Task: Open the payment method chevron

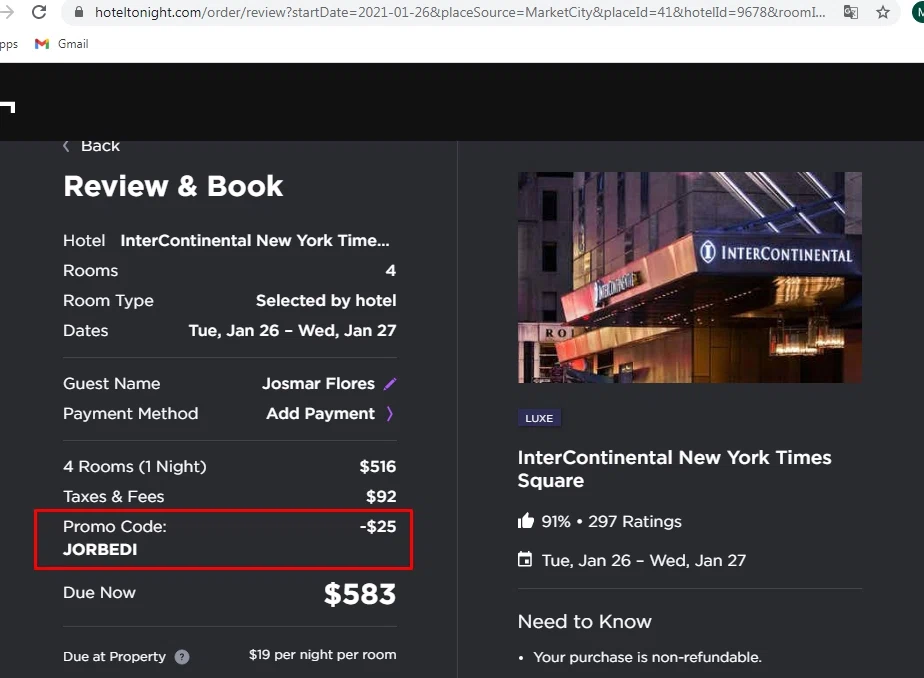Action: pyautogui.click(x=390, y=414)
